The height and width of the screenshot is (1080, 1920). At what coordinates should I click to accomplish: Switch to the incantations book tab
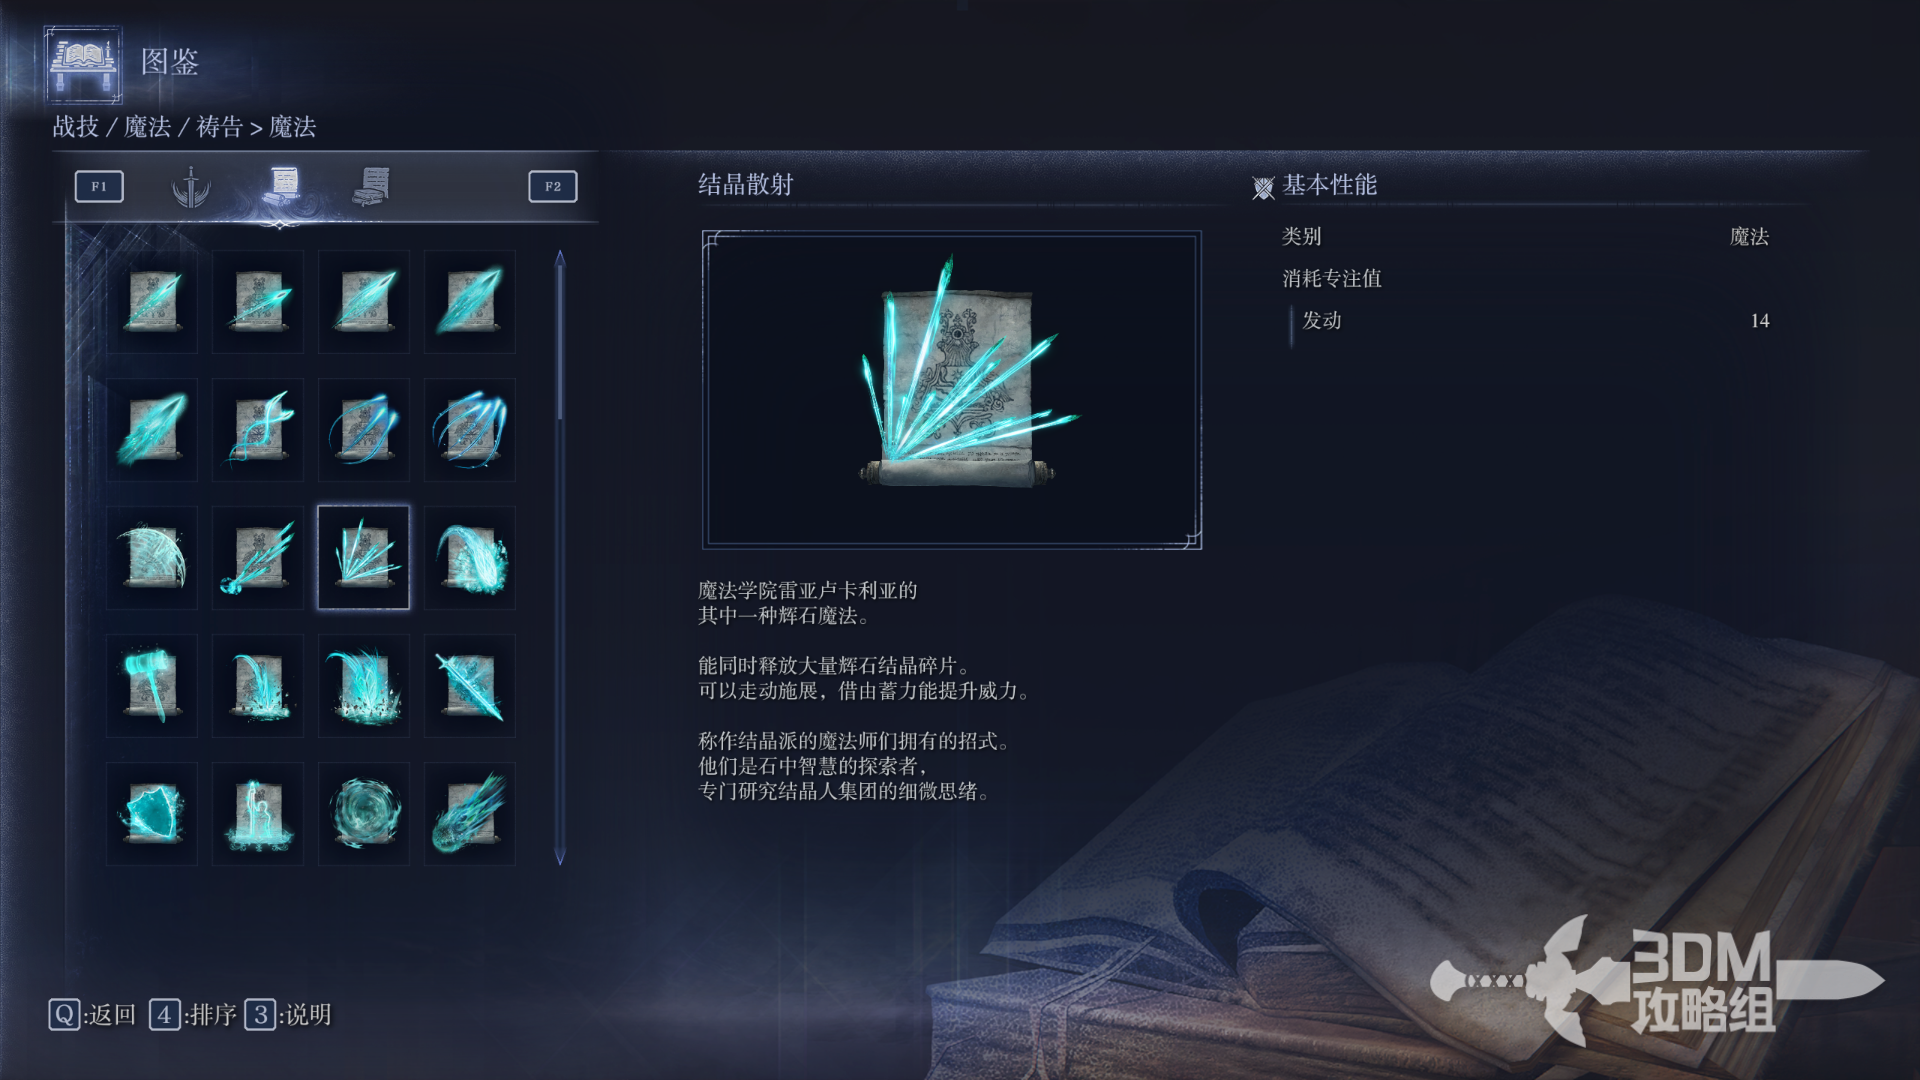[372, 186]
